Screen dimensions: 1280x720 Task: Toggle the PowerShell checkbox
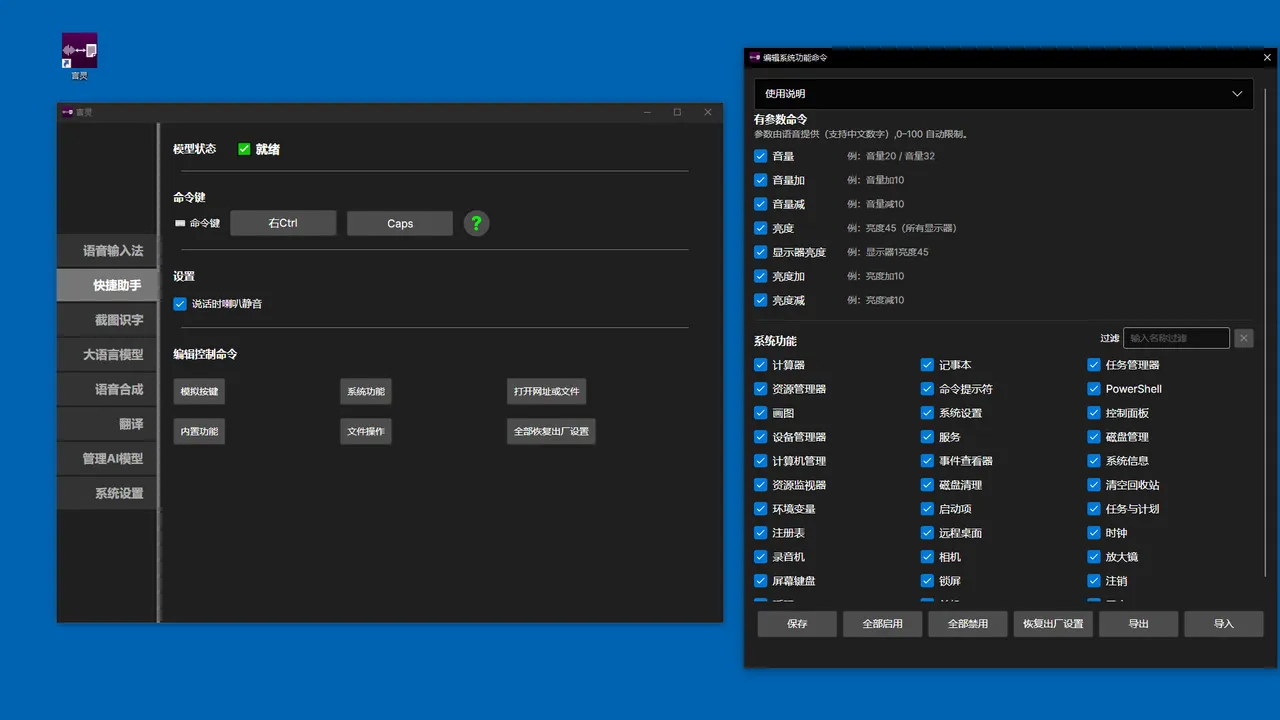pyautogui.click(x=1094, y=389)
